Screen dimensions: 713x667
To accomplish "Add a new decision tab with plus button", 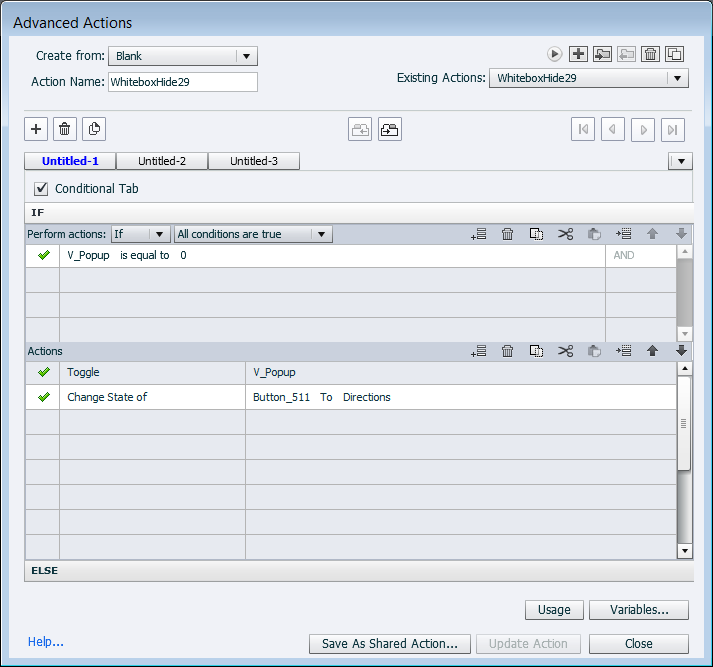I will tap(36, 128).
